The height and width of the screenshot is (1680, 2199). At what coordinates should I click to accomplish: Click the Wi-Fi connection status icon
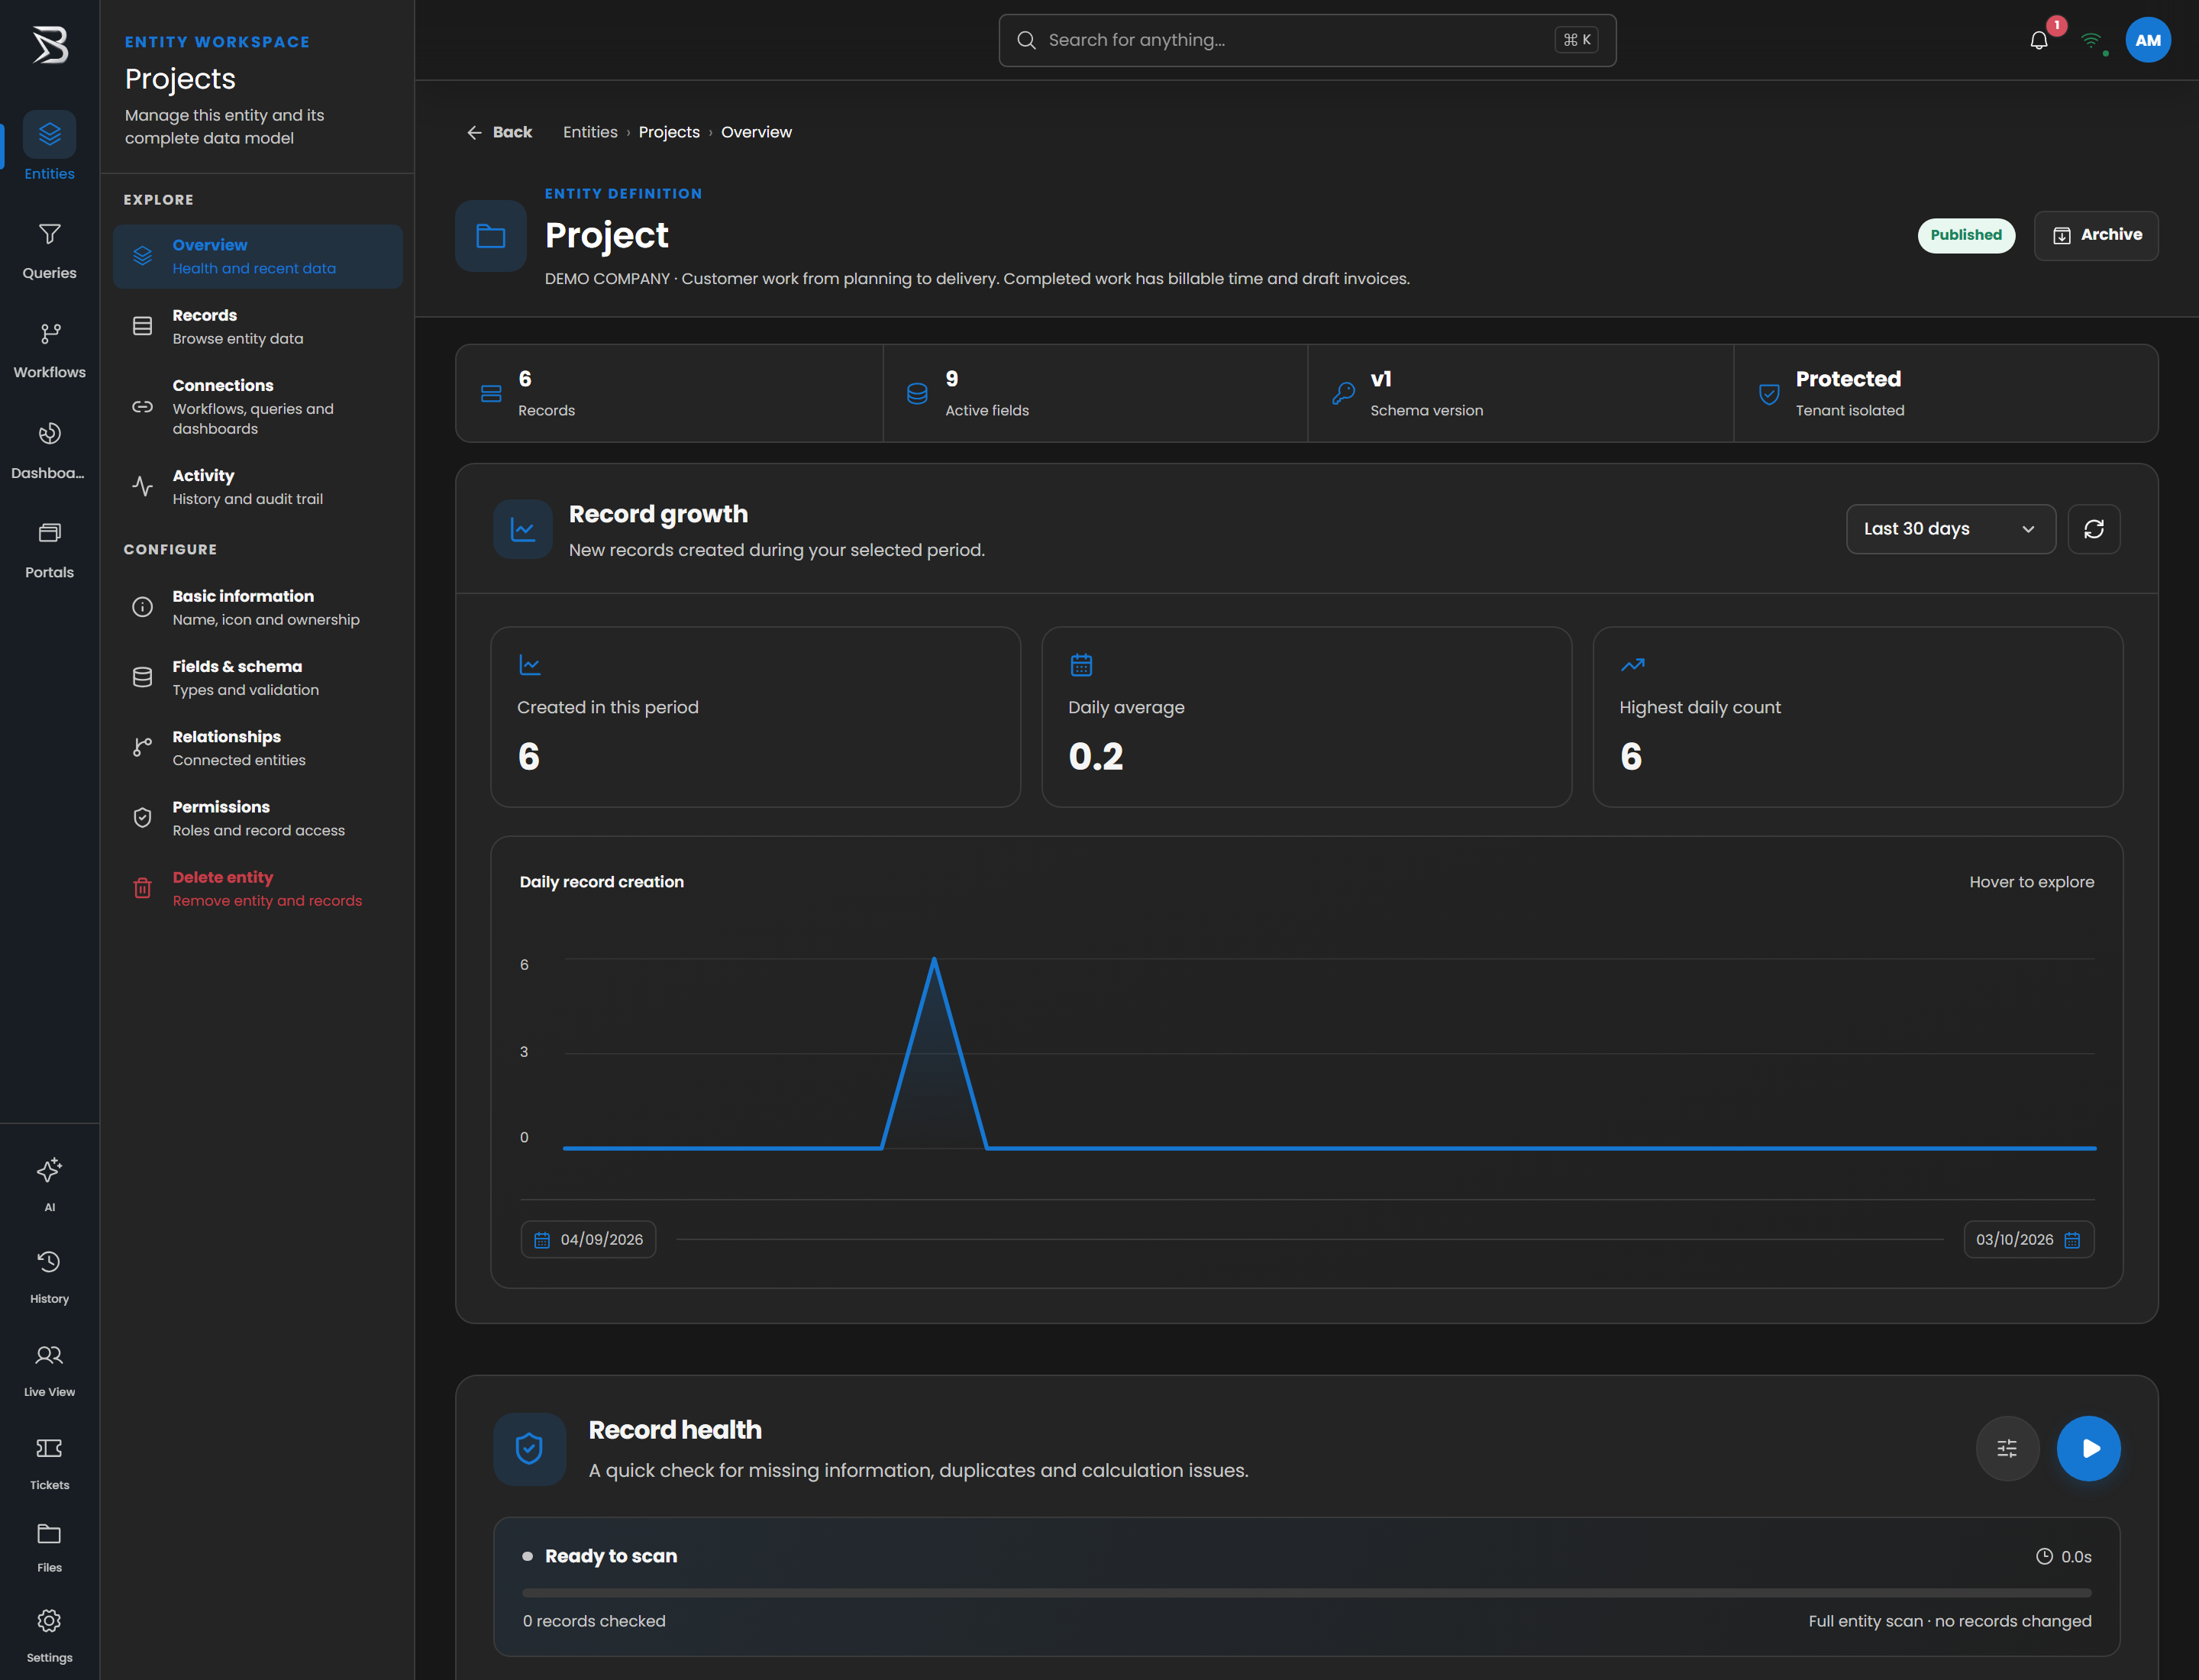(2091, 40)
